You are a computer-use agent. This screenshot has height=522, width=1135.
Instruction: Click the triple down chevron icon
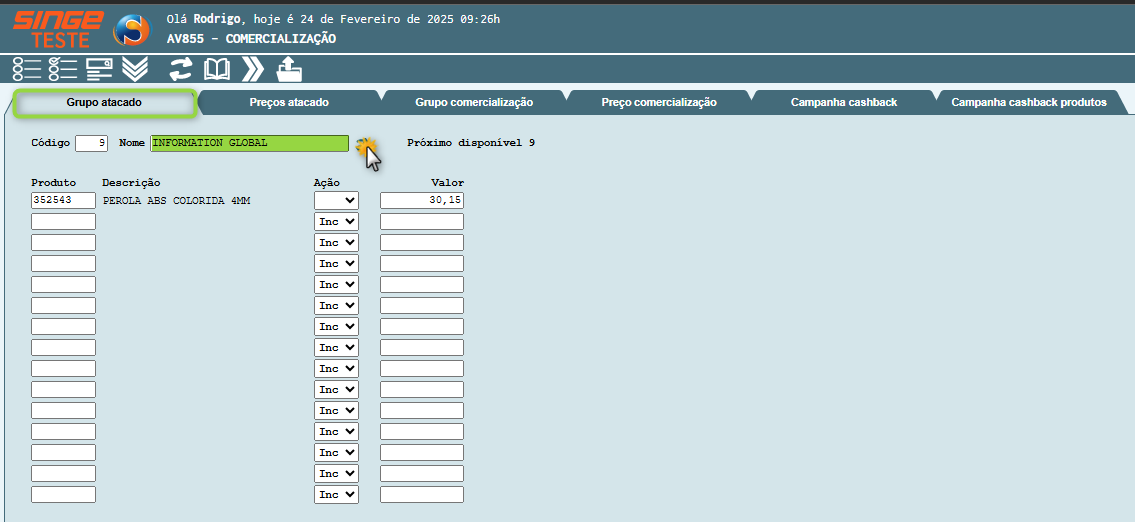[x=135, y=69]
